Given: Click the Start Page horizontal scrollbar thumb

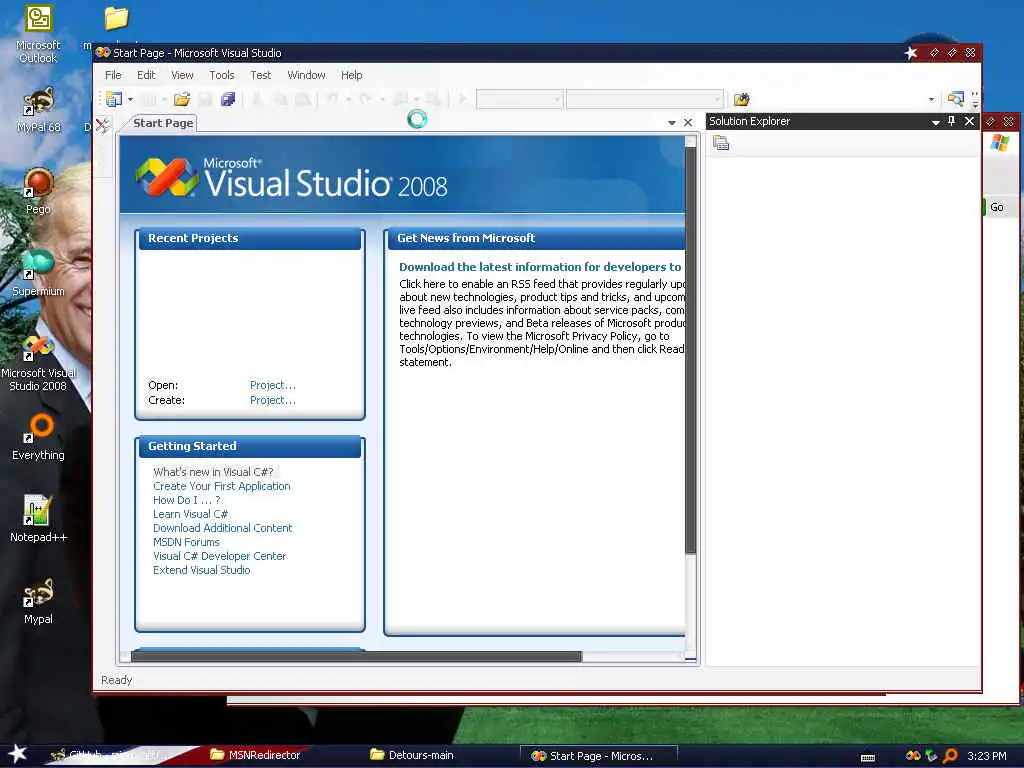Looking at the screenshot, I should 357,656.
